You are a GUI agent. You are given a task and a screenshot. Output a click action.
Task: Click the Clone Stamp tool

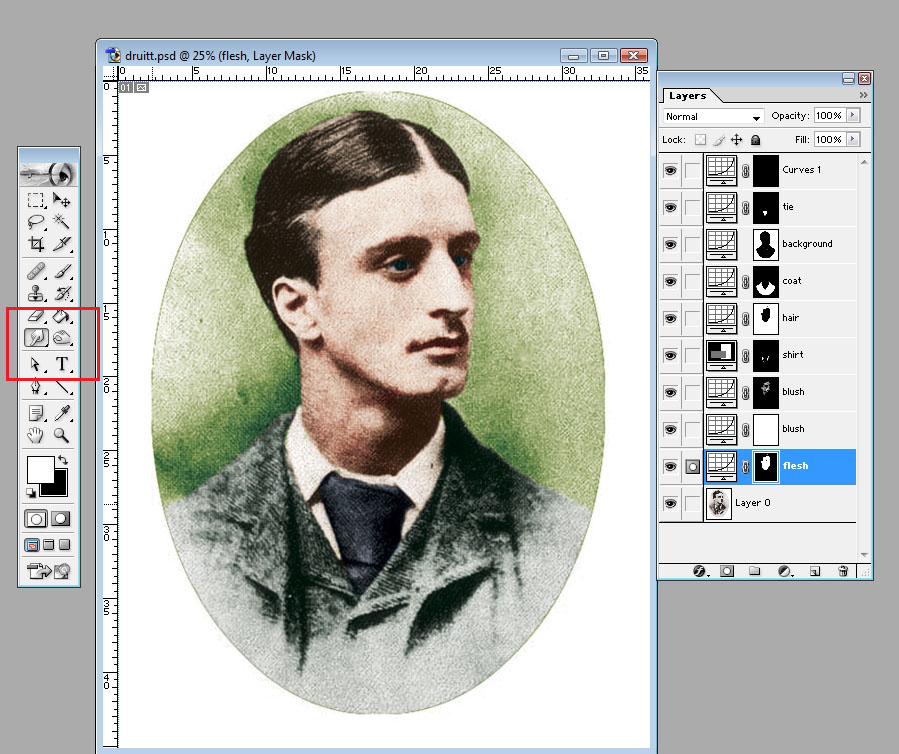click(36, 293)
